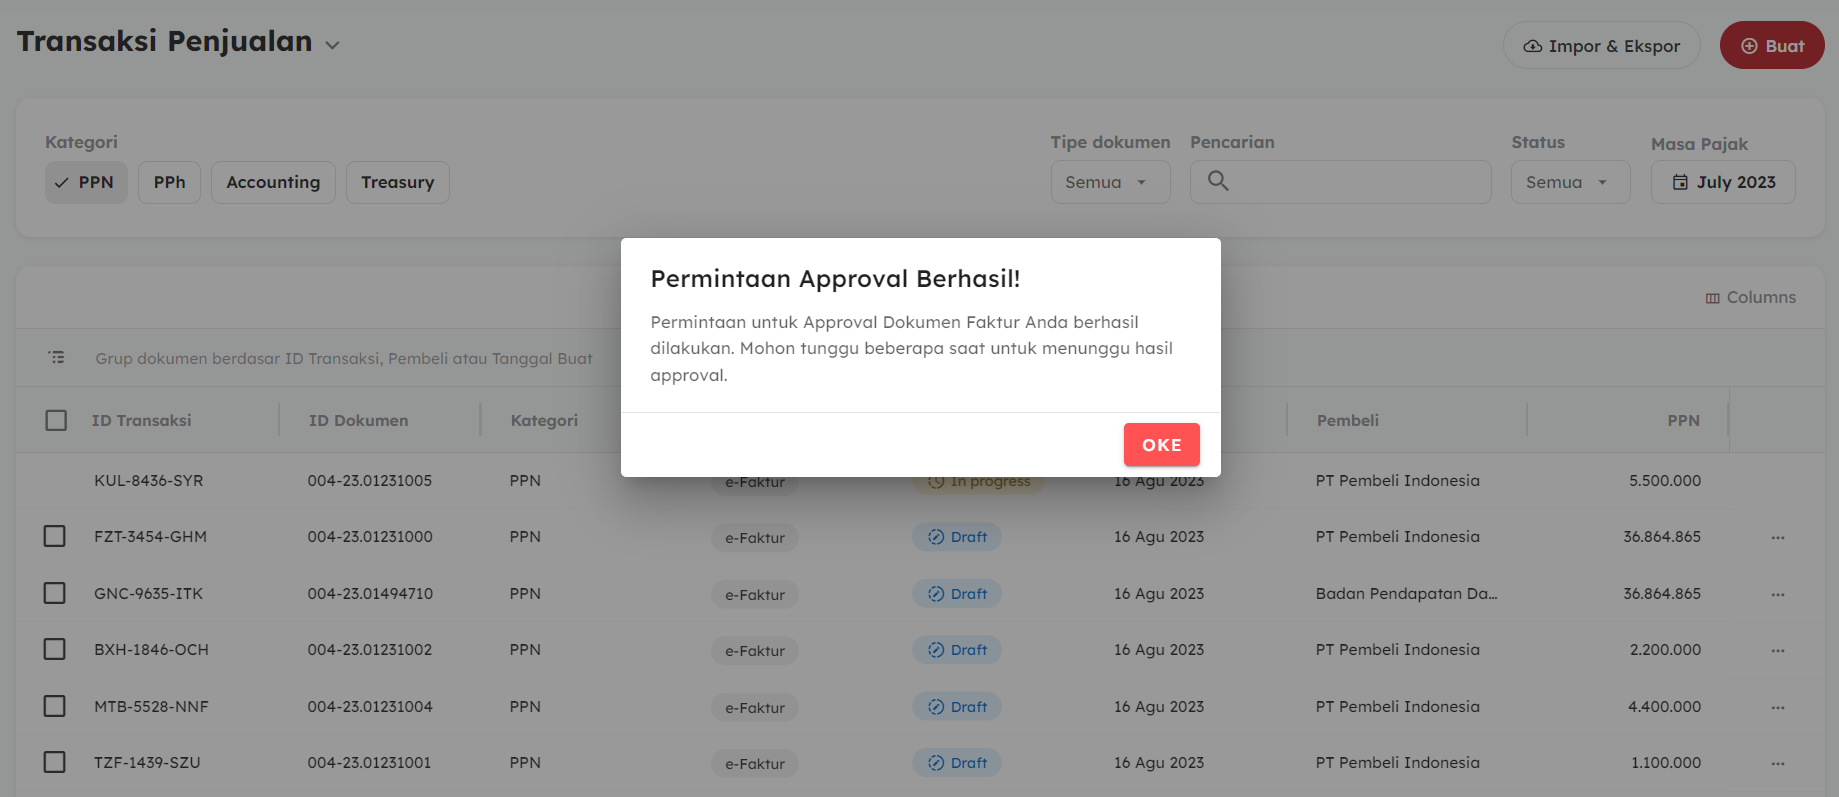Select the FZT-3454-GHM row checkbox

tap(55, 537)
